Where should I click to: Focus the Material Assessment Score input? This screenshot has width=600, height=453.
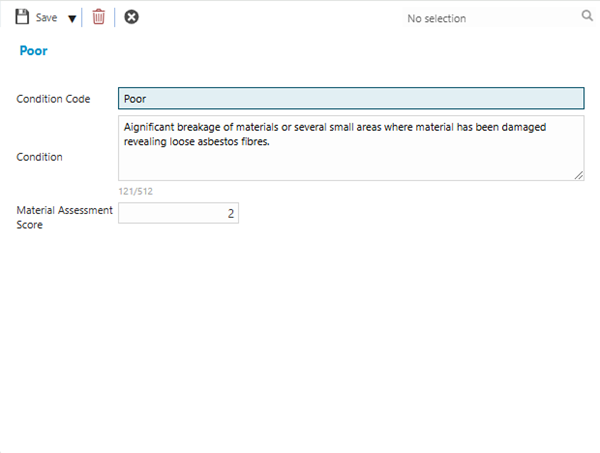coord(178,213)
